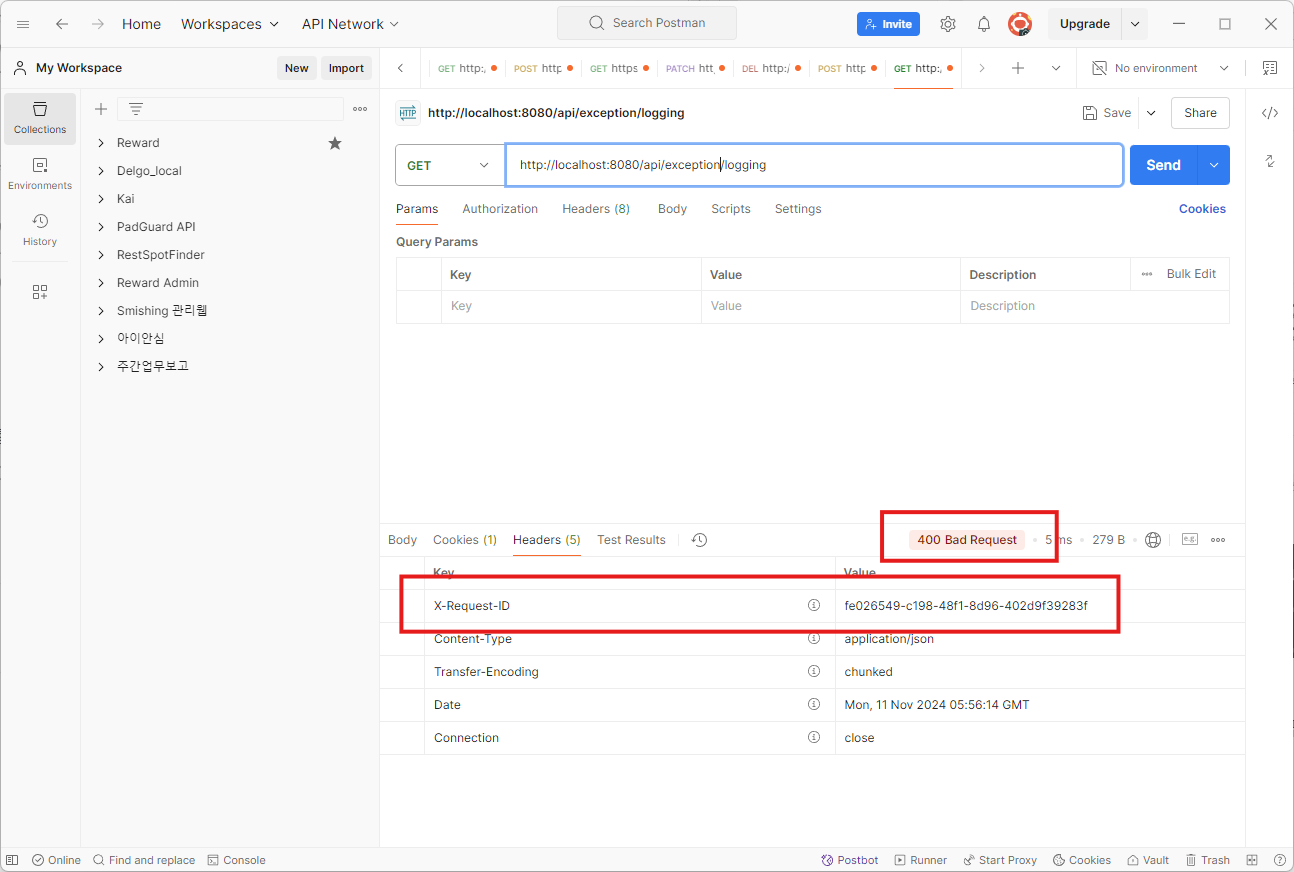Open the Kai collection row
This screenshot has width=1294, height=872.
(230, 199)
